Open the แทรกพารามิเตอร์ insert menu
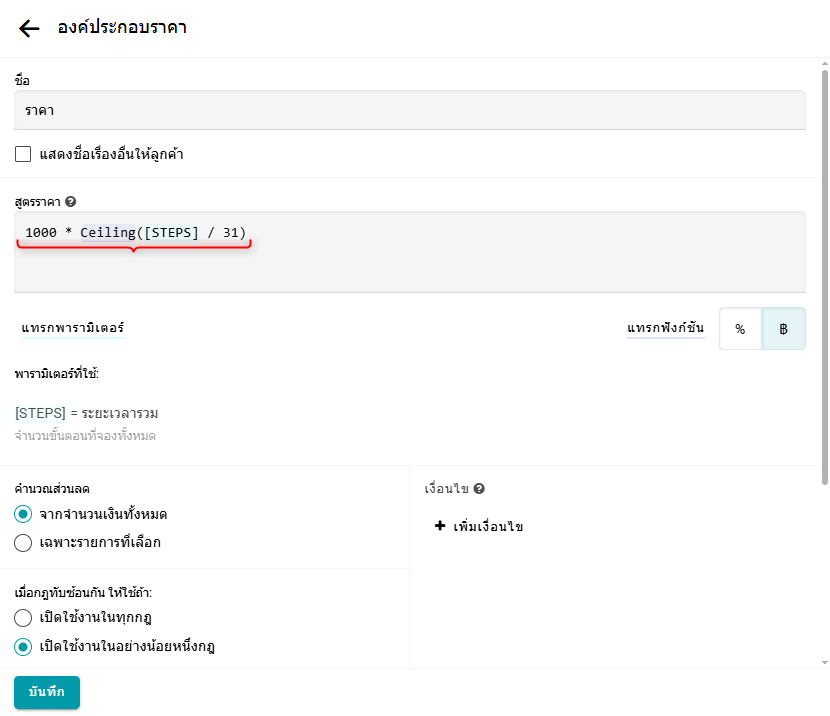The height and width of the screenshot is (716, 830). (72, 328)
